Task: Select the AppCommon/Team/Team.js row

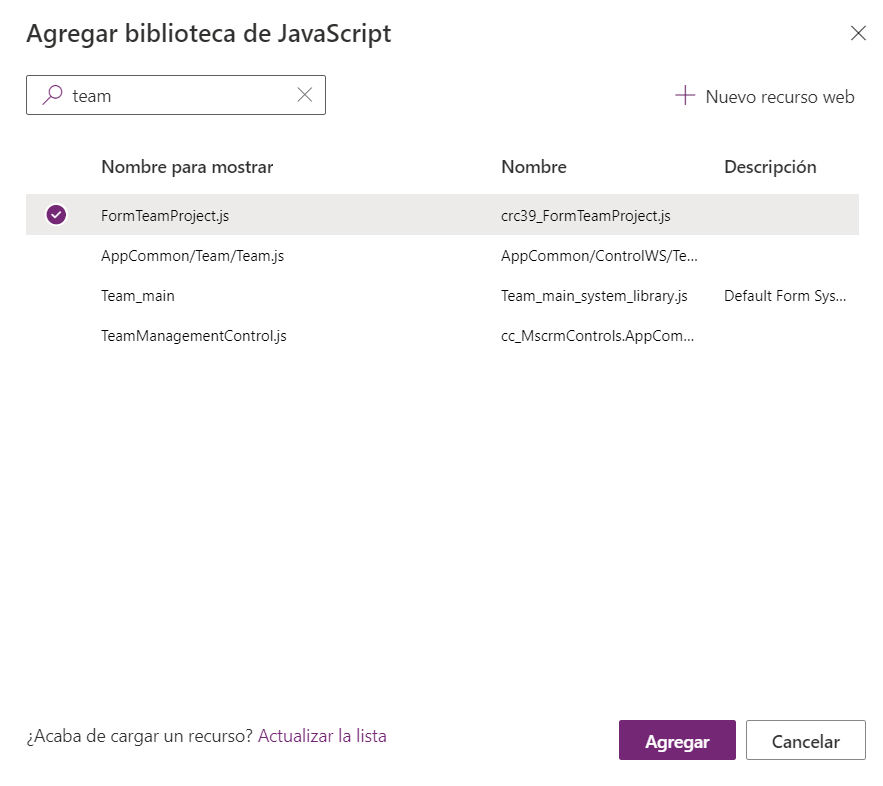Action: [193, 256]
